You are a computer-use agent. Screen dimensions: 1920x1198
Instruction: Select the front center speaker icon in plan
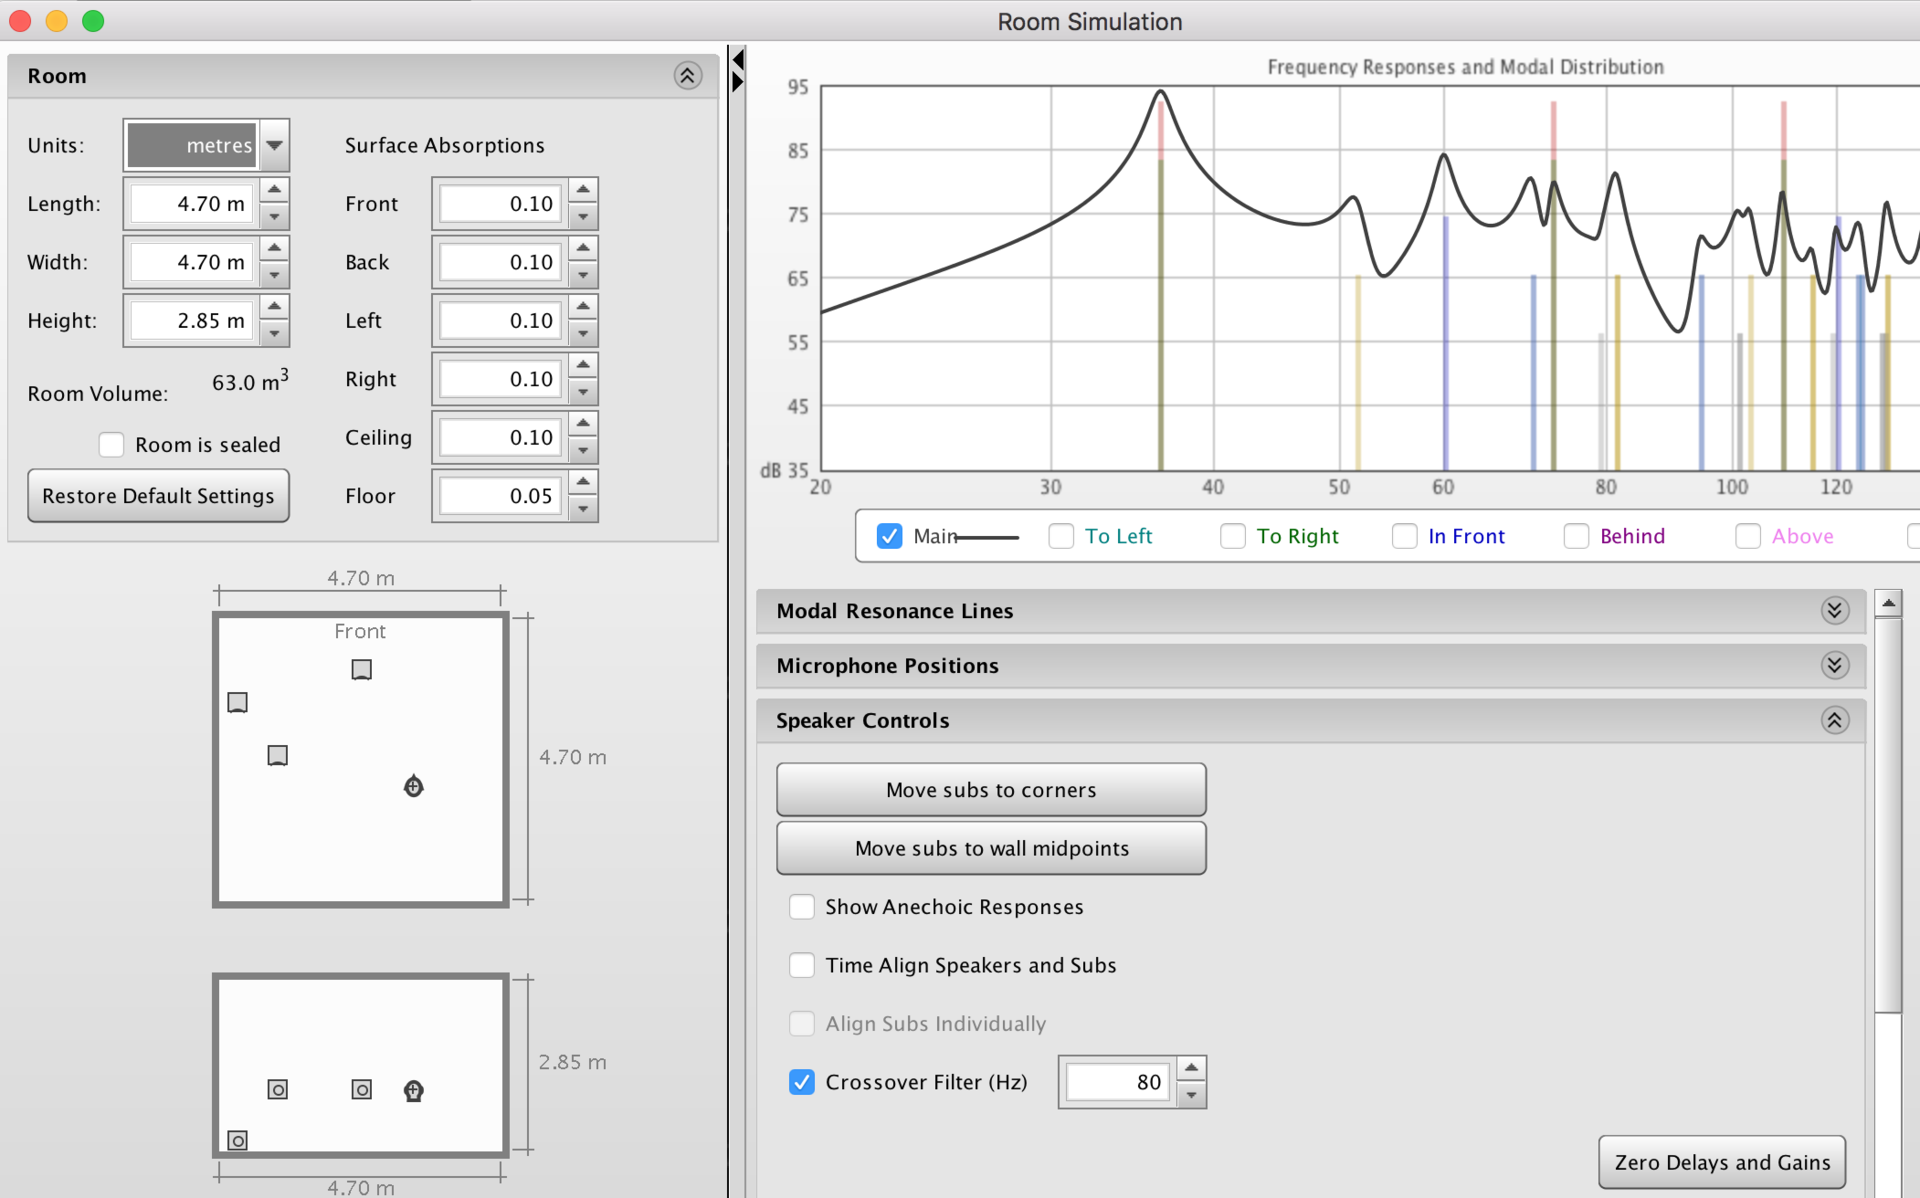pos(361,669)
